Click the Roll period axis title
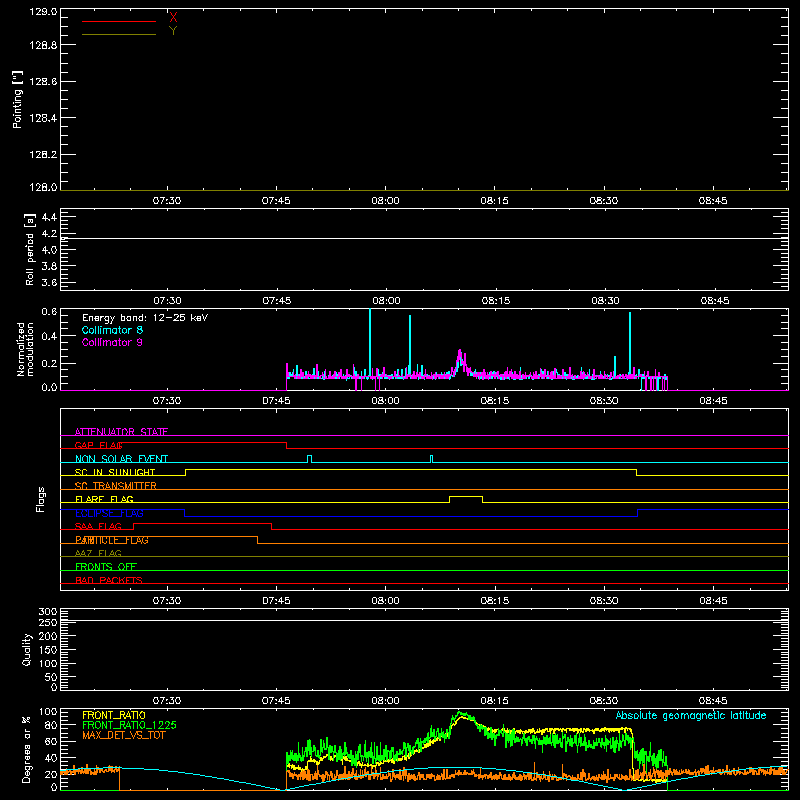 tap(30, 249)
